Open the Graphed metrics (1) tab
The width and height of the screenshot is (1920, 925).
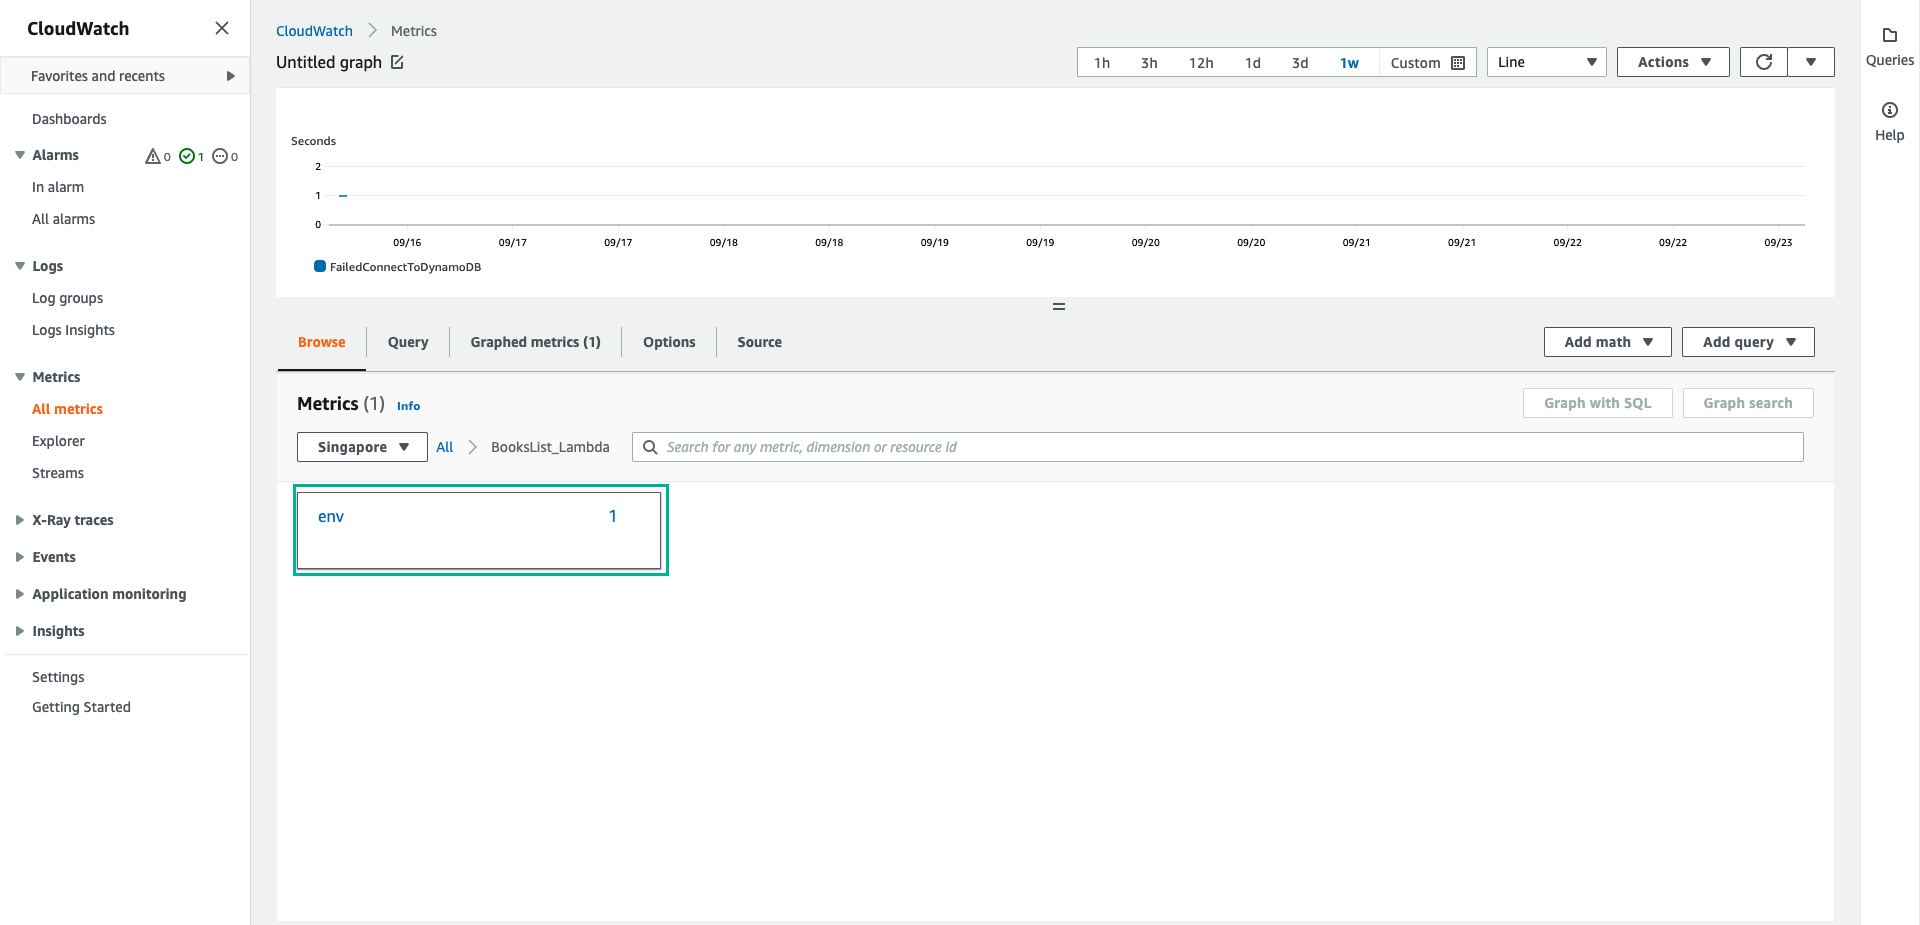pyautogui.click(x=535, y=342)
